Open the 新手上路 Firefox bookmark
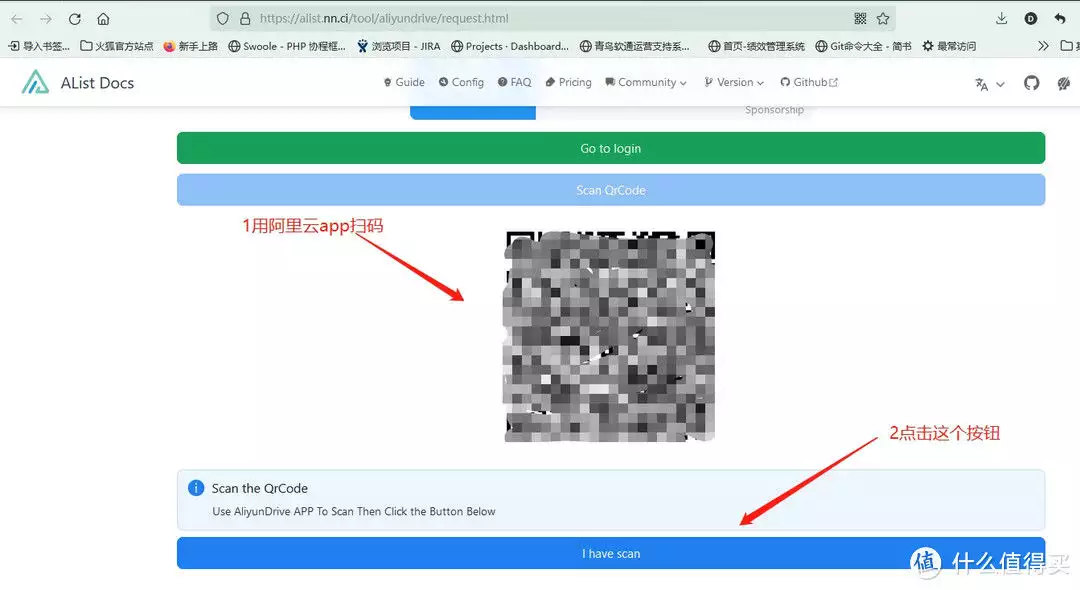The image size is (1080, 590). click(190, 46)
